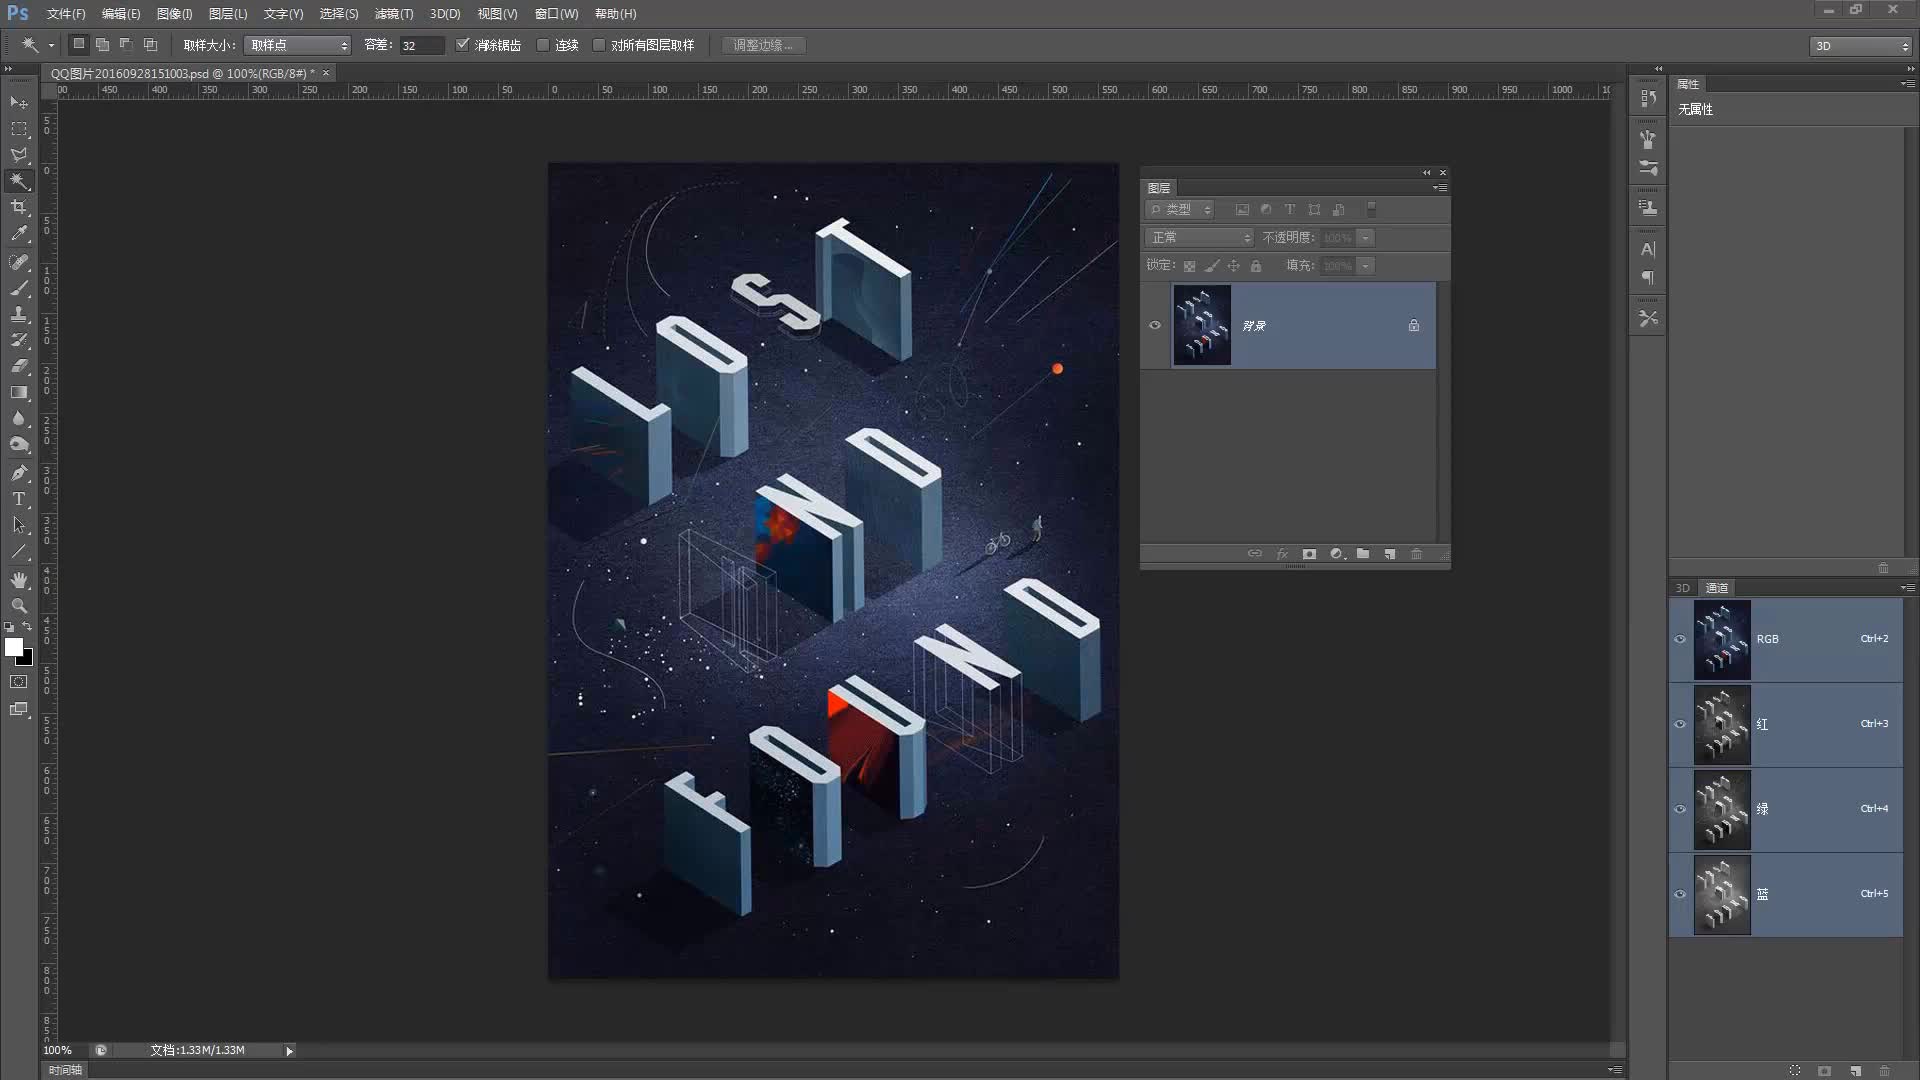Select the Move tool in toolbar
This screenshot has height=1080, width=1920.
click(x=18, y=102)
